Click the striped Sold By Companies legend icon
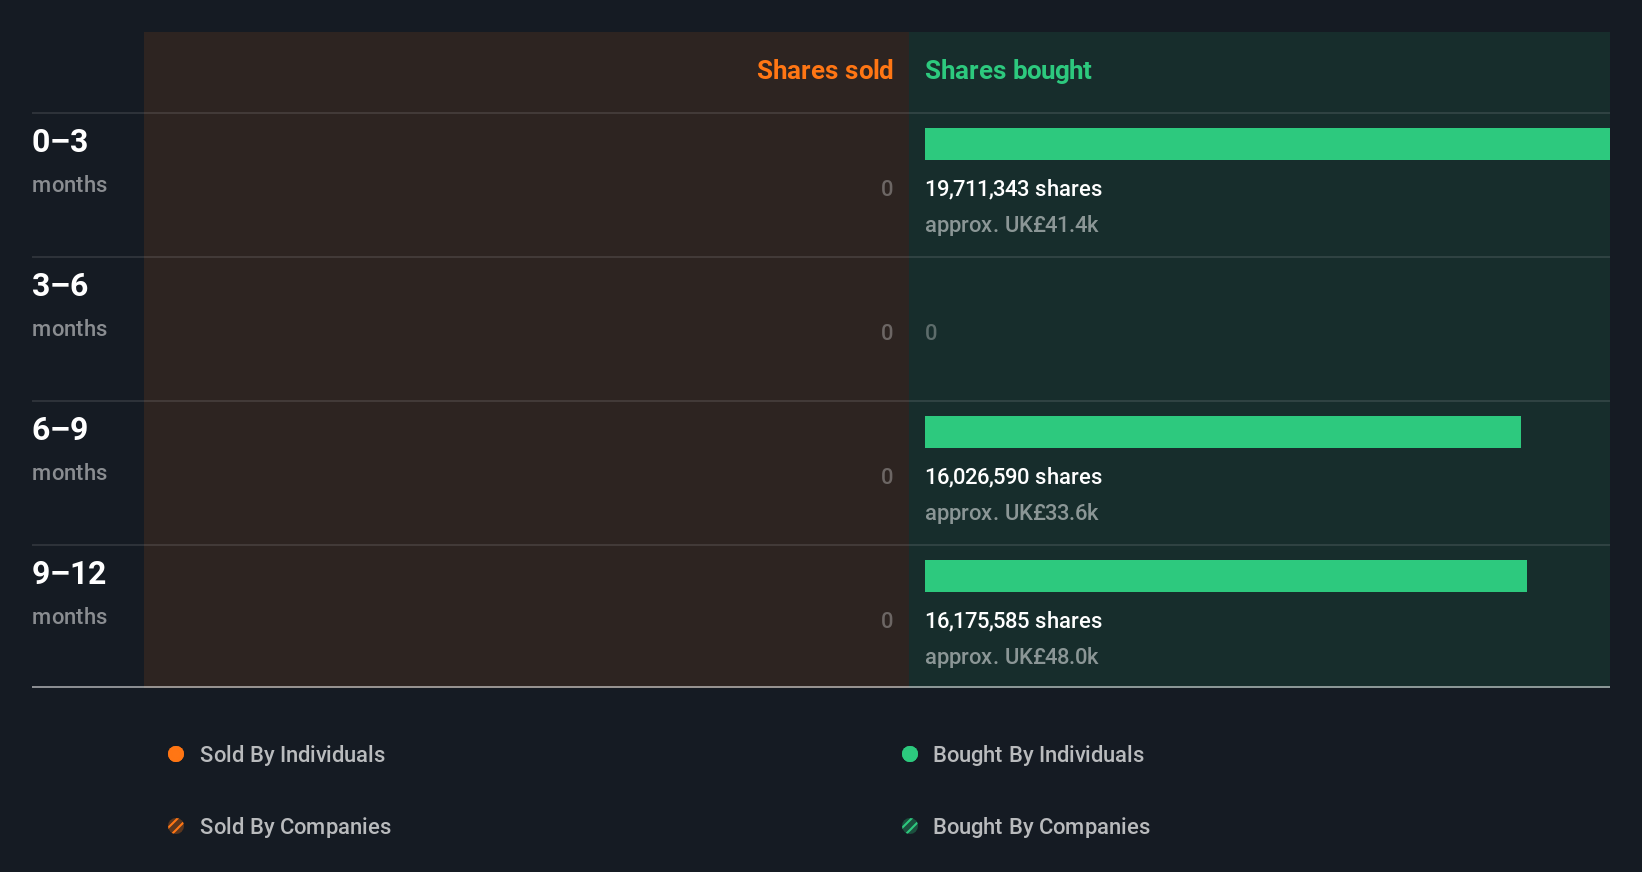Screen dimensions: 1642x872 click(176, 826)
